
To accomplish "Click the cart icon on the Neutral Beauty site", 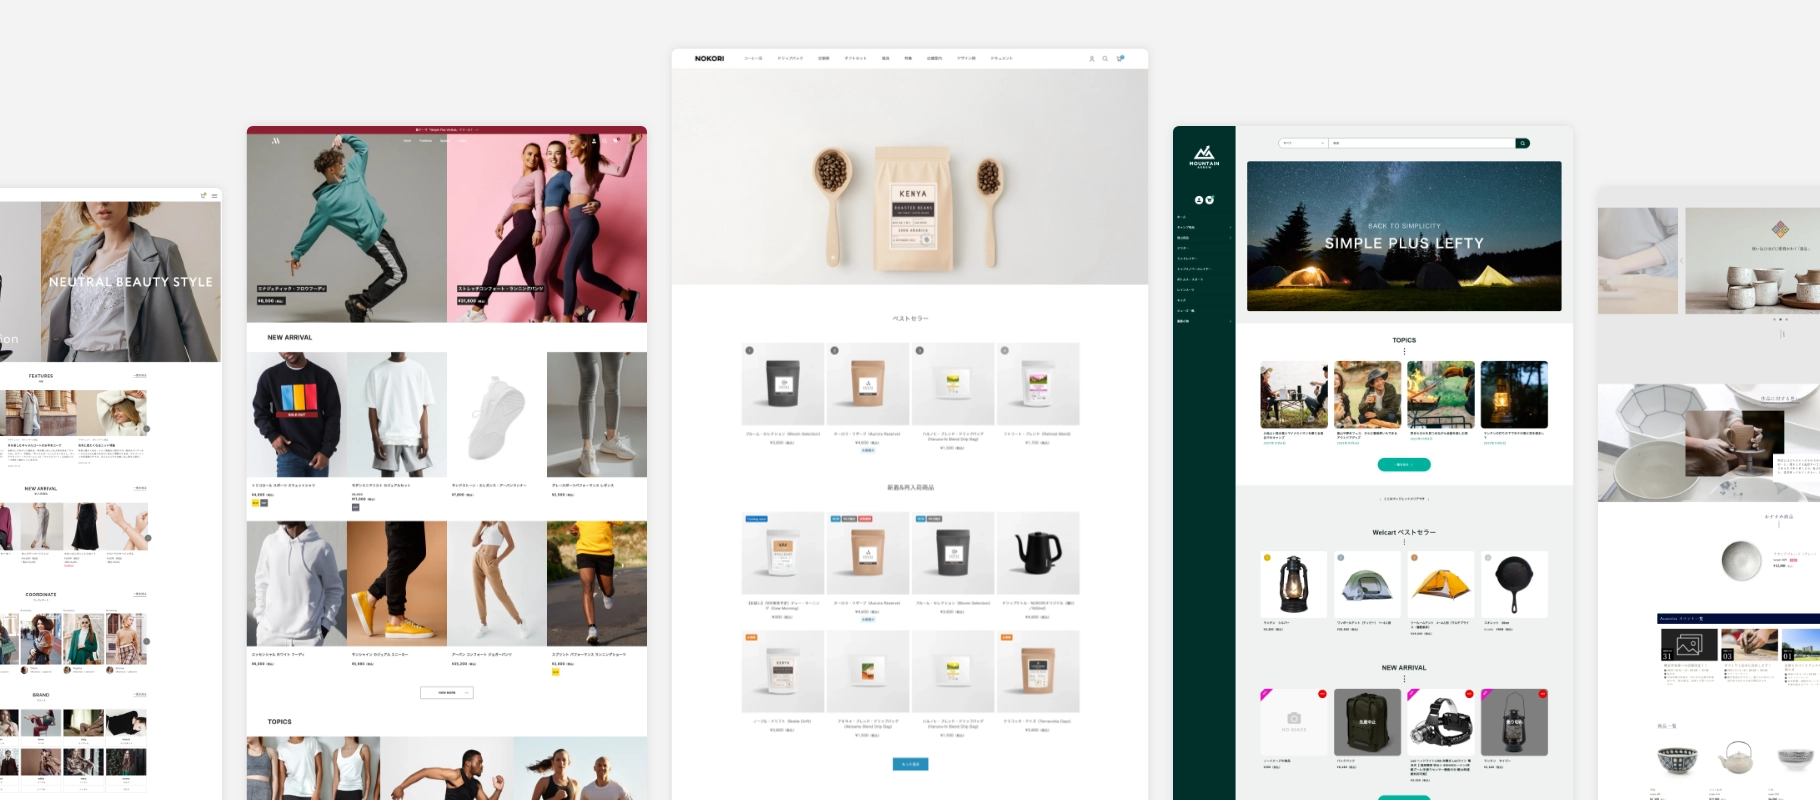I will (x=204, y=196).
